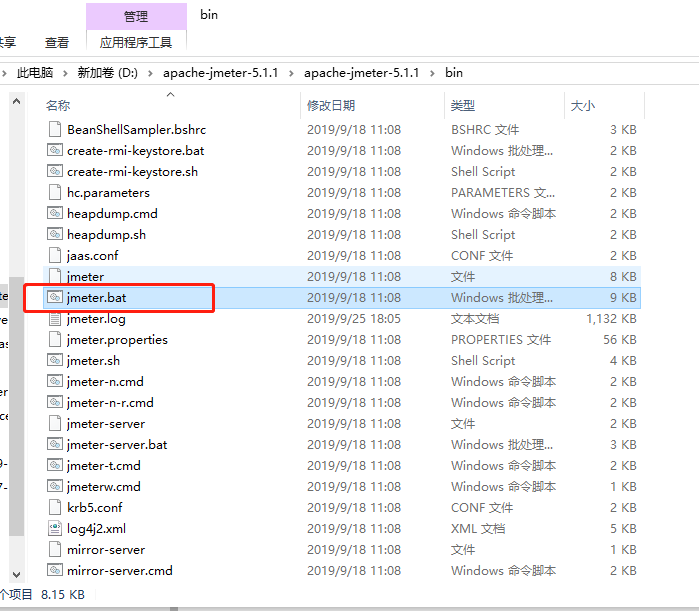Select the mirror-server.cmd file name

[119, 570]
